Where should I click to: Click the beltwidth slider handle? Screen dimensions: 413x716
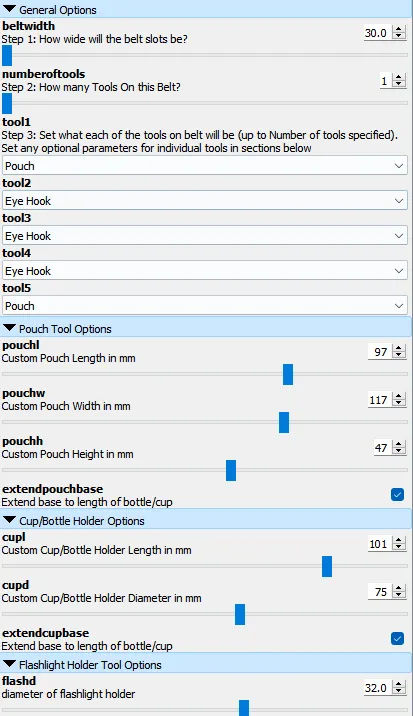pos(7,56)
